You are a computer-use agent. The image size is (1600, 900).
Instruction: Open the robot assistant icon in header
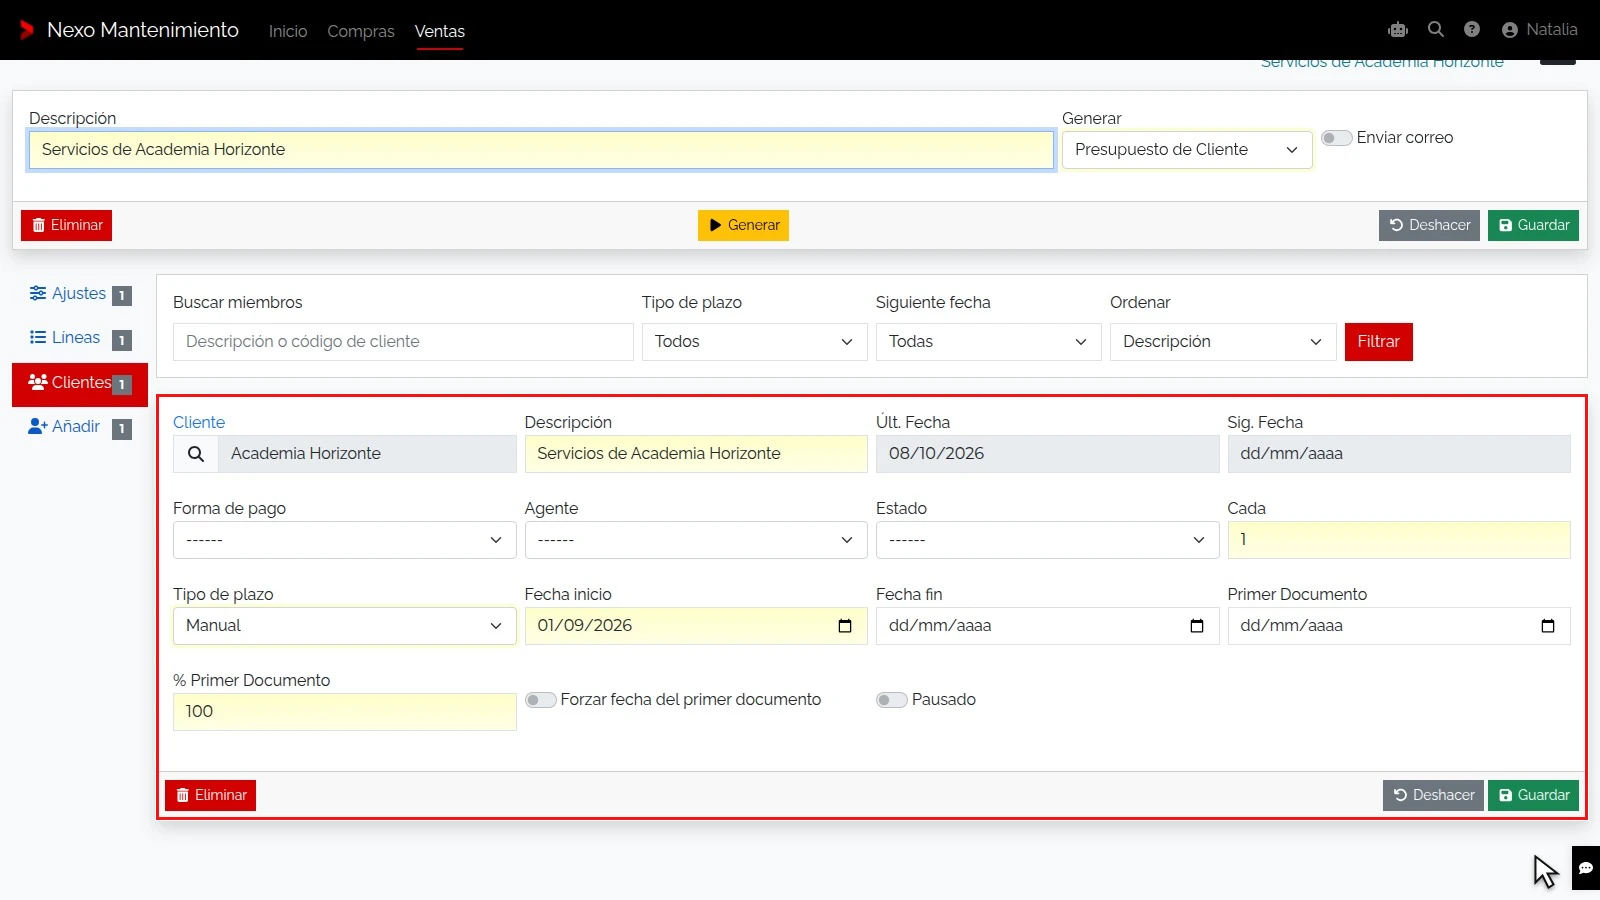[1398, 30]
